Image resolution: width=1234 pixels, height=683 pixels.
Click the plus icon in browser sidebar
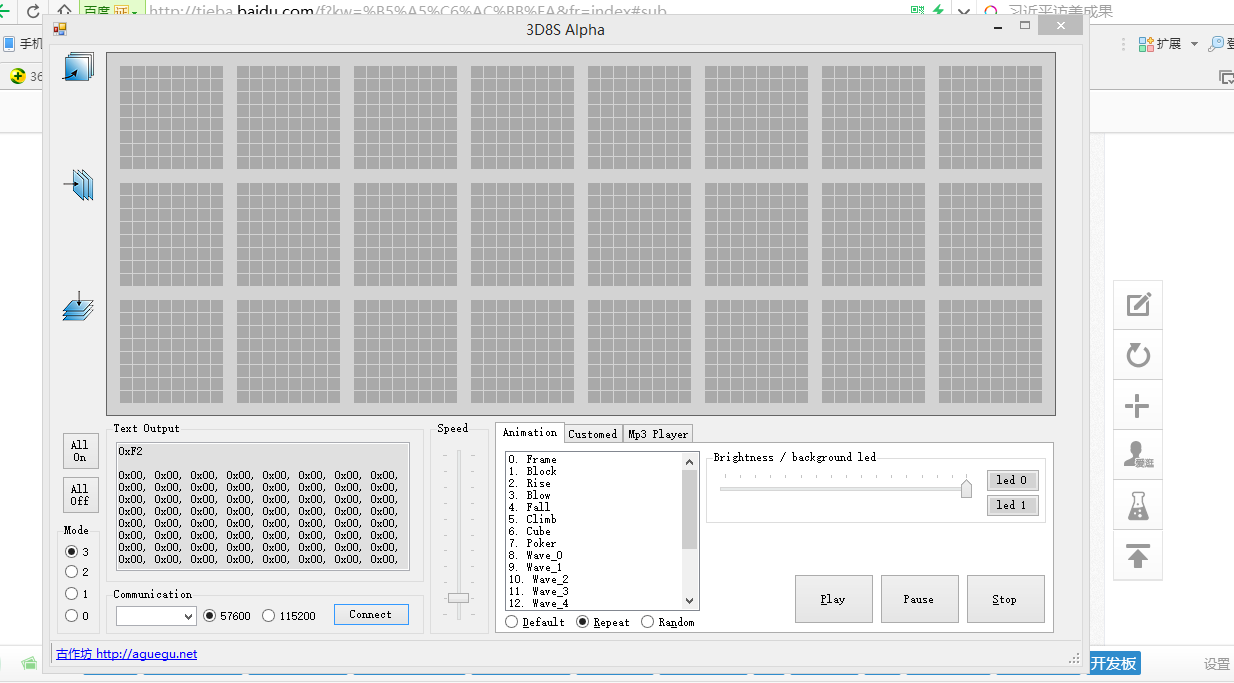pyautogui.click(x=1138, y=405)
